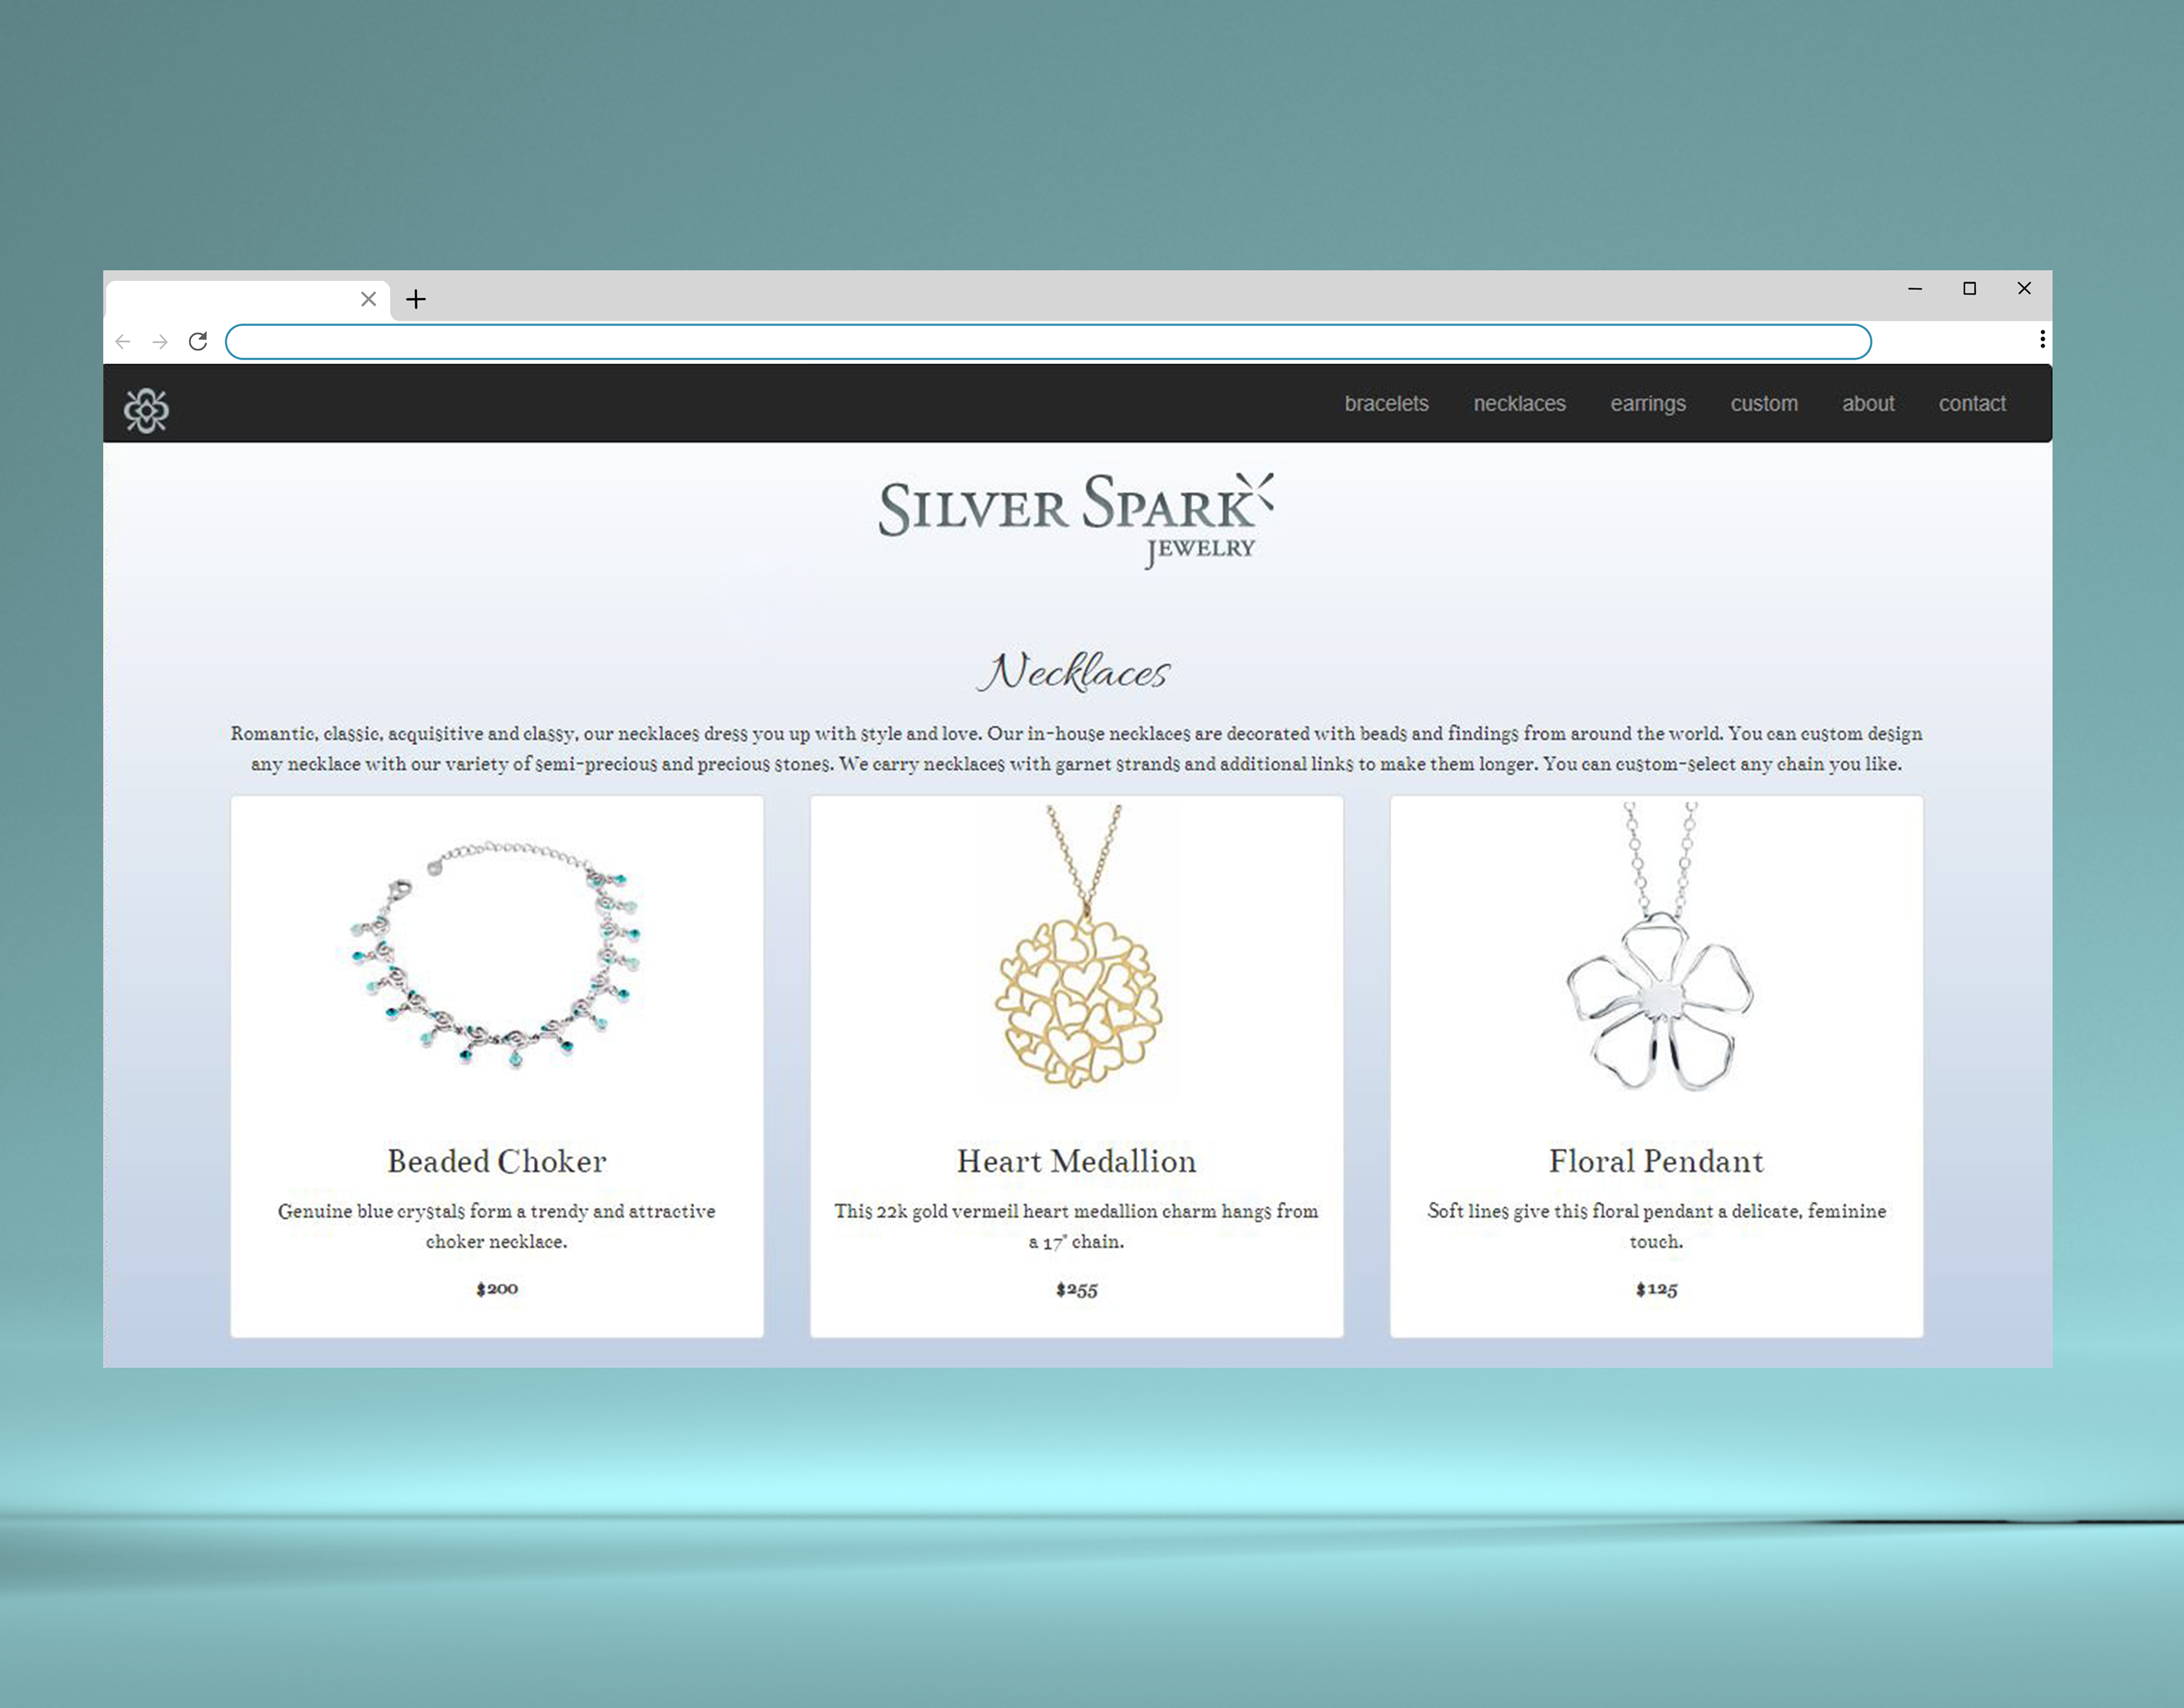The height and width of the screenshot is (1708, 2184).
Task: Navigate to the earrings section
Action: pos(1647,404)
